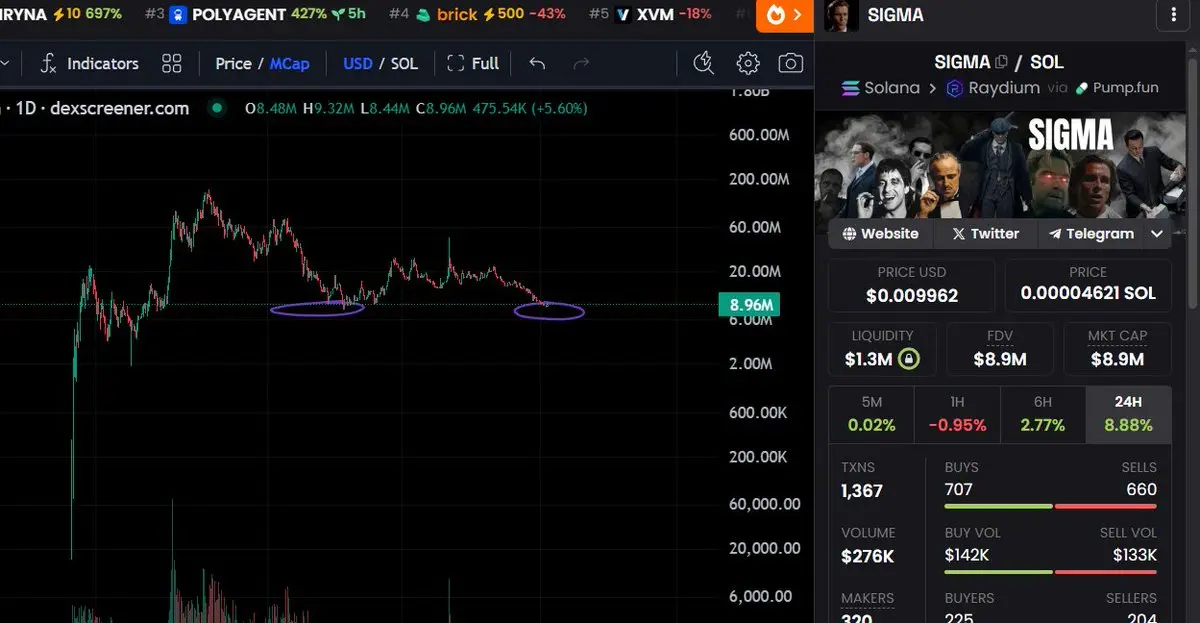Click the TXNS 1,367 value
The width and height of the screenshot is (1200, 623).
862,491
